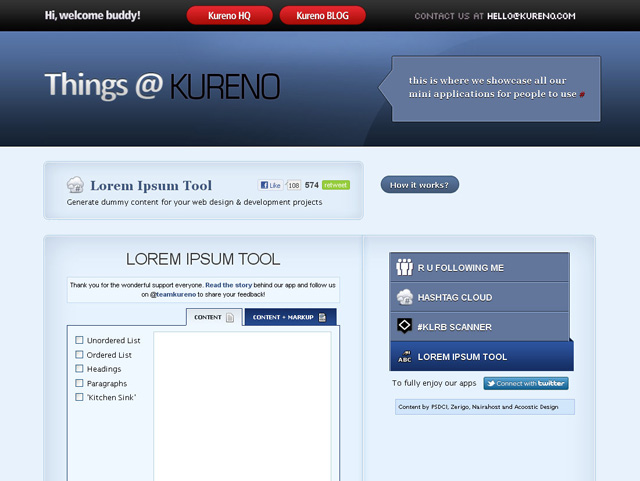Click the large LOREM IPSUM TOOL heading
The width and height of the screenshot is (640, 481).
203,259
